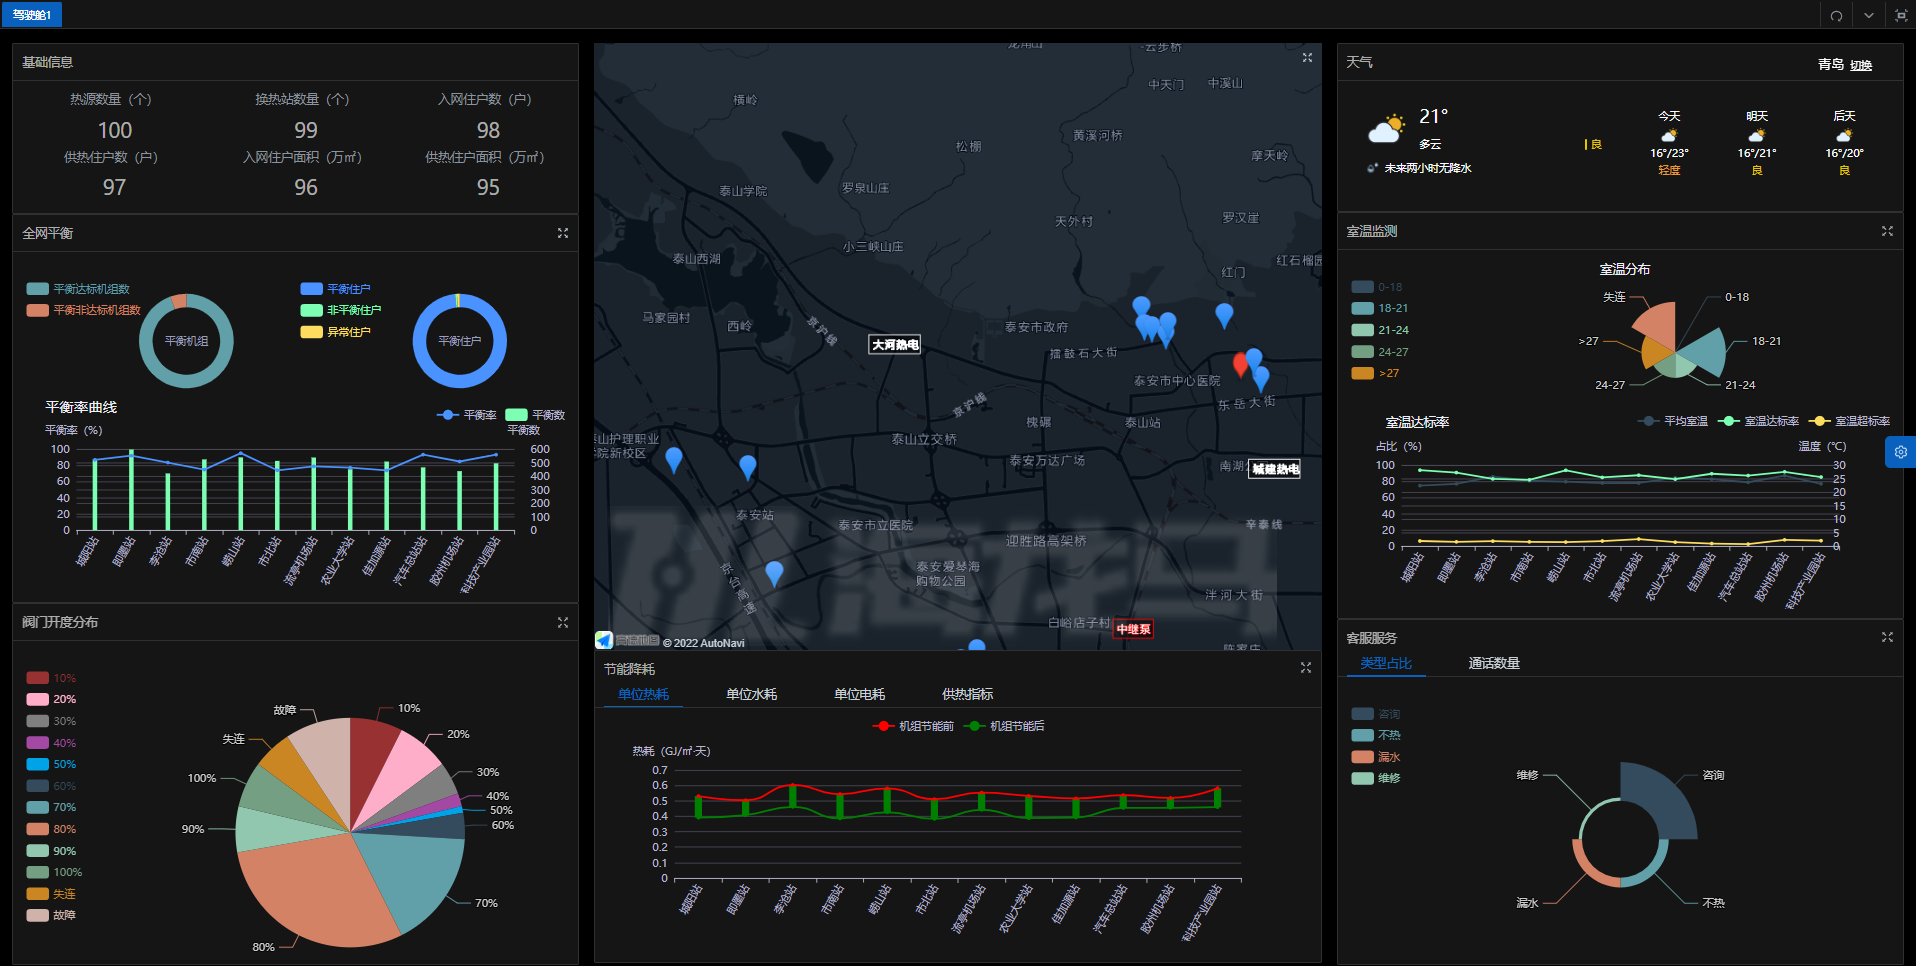The height and width of the screenshot is (966, 1916).
Task: Open the 通话数量 tab
Action: tap(1493, 663)
